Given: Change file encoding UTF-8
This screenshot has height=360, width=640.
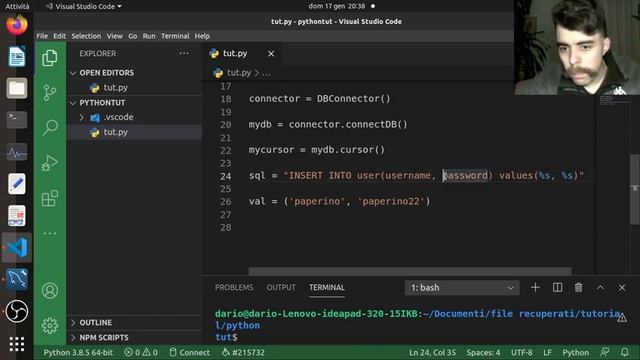Looking at the screenshot, I should [x=522, y=352].
